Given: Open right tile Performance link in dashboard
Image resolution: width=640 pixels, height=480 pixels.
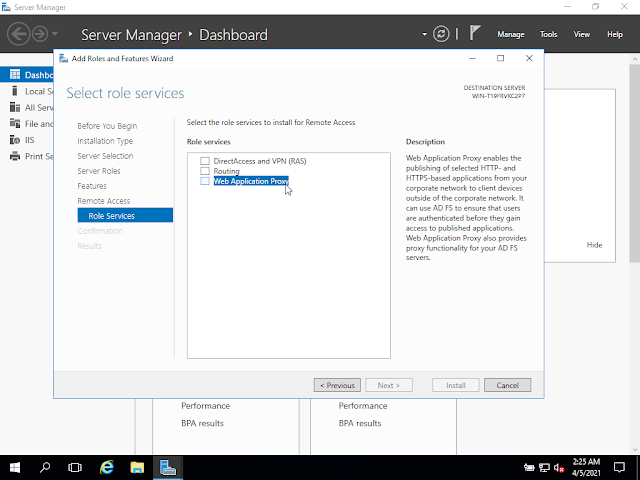Looking at the screenshot, I should click(363, 406).
